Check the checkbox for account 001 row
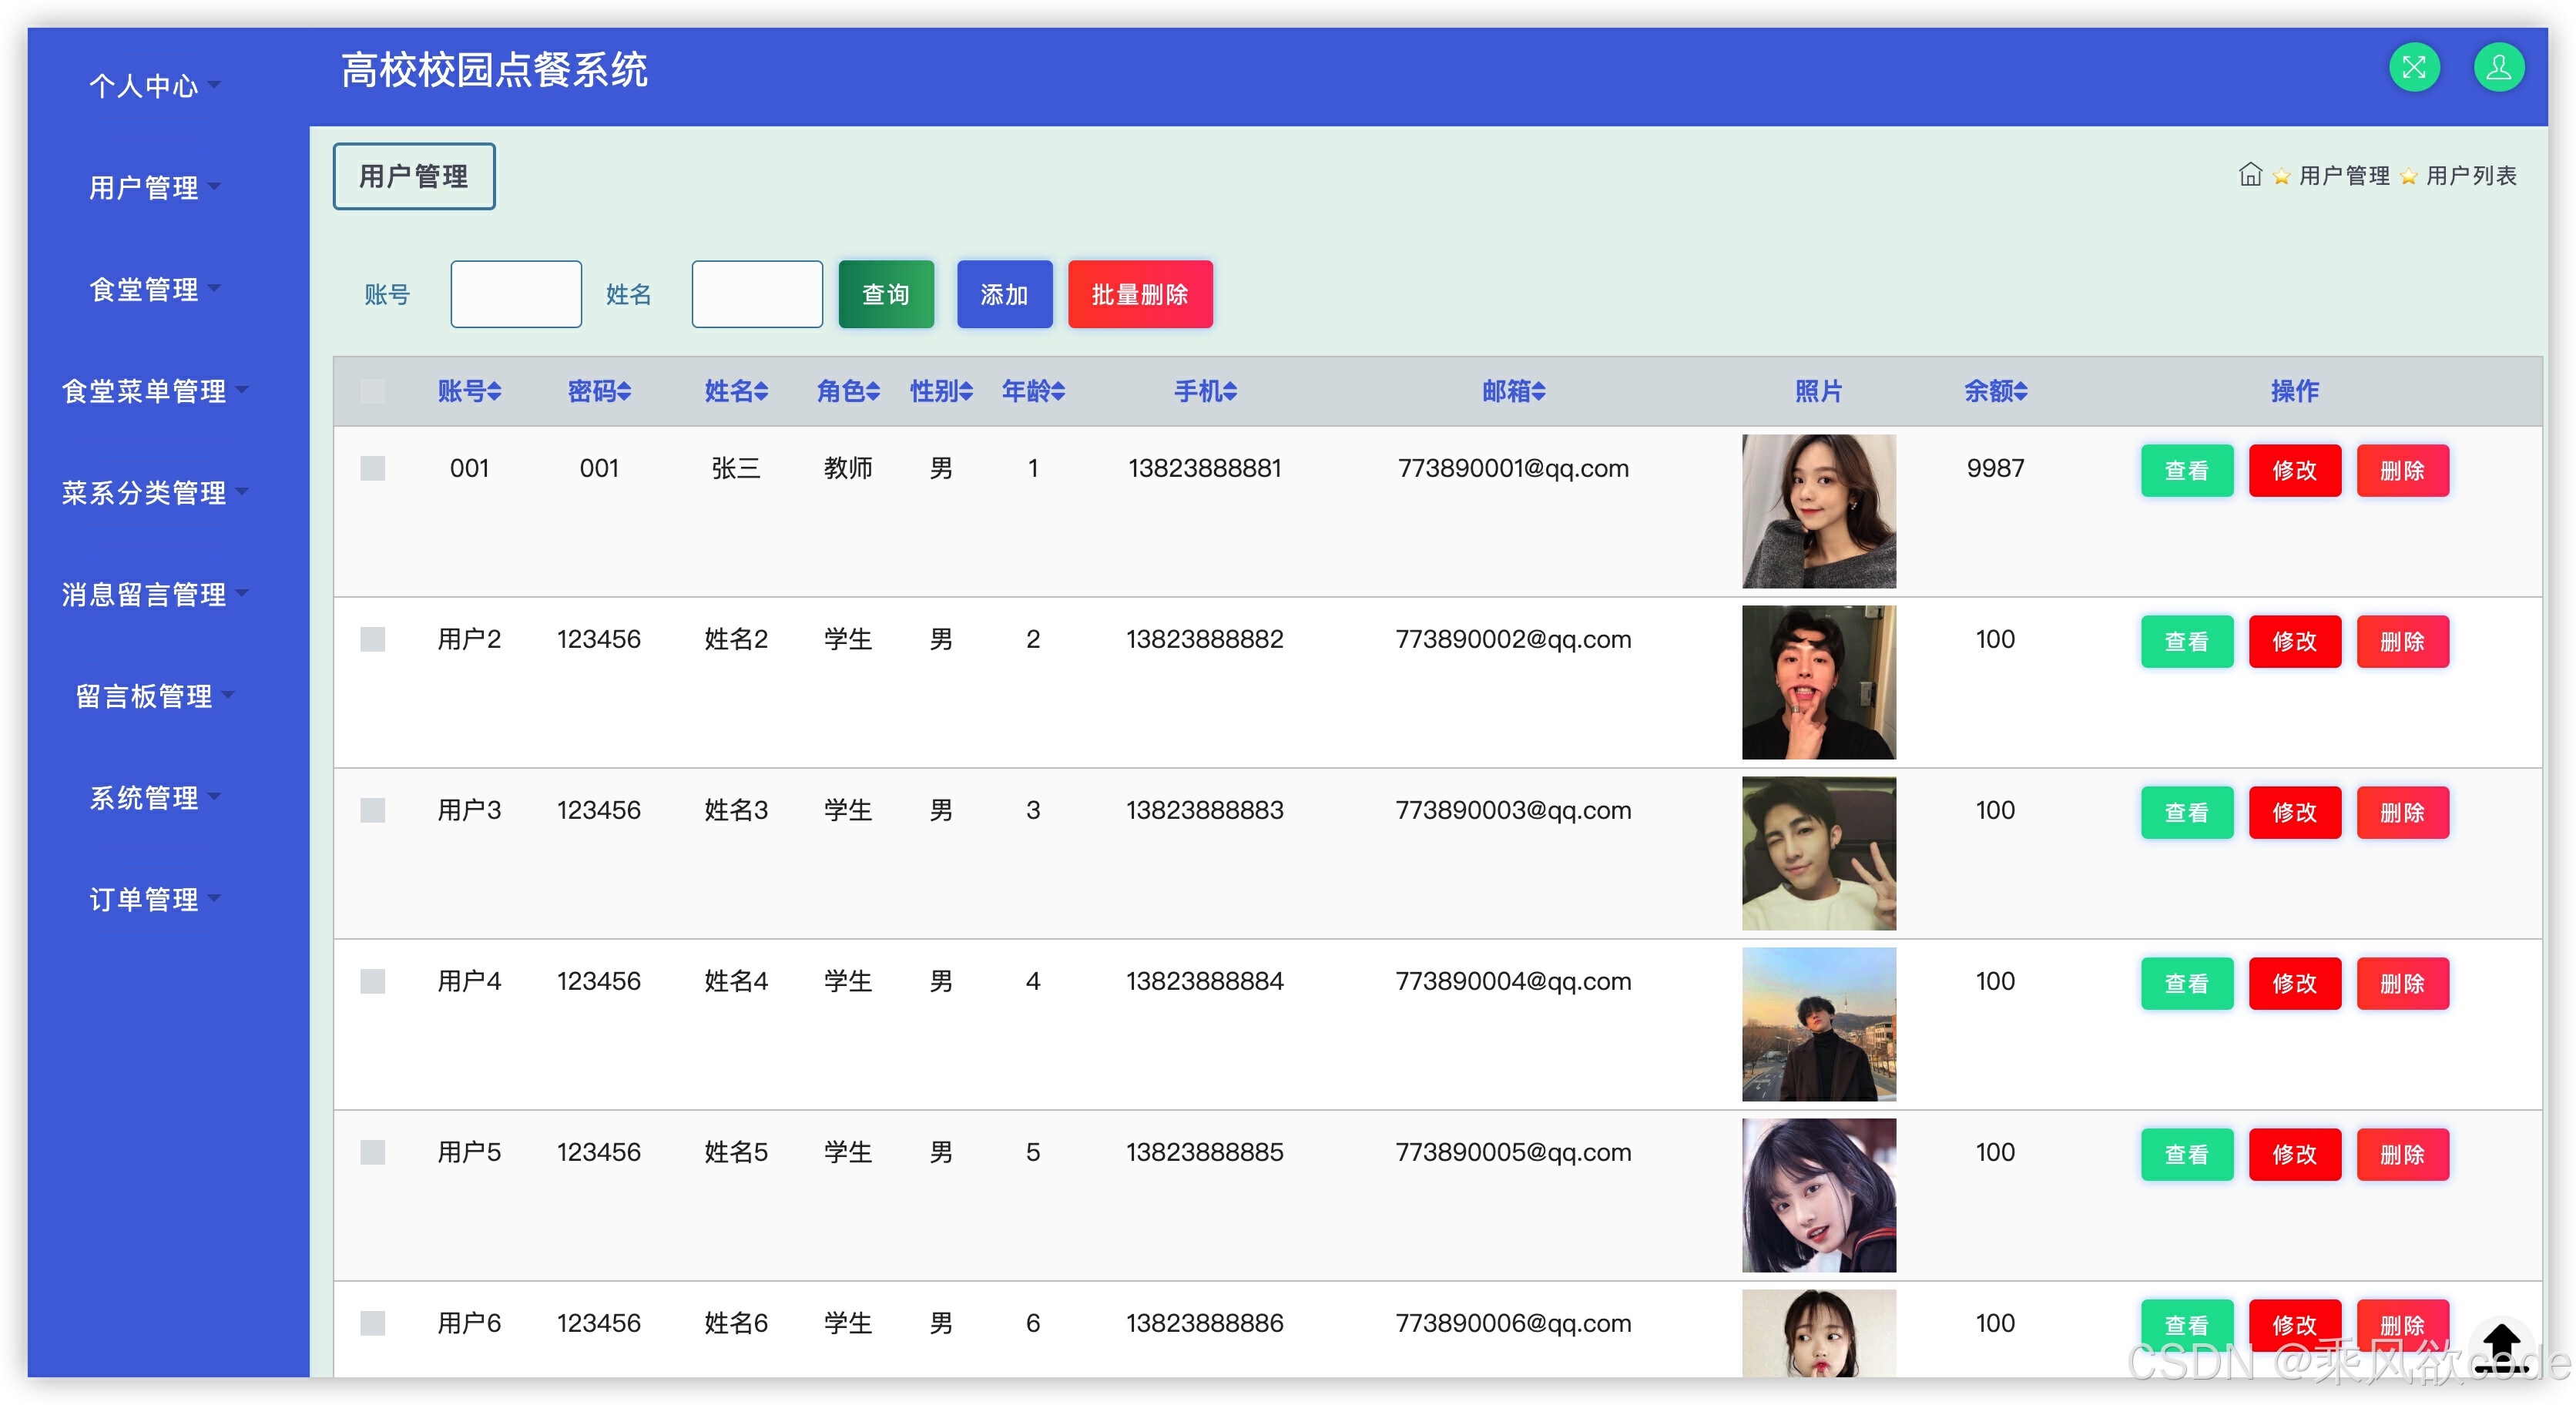The image size is (2576, 1405). tap(372, 468)
